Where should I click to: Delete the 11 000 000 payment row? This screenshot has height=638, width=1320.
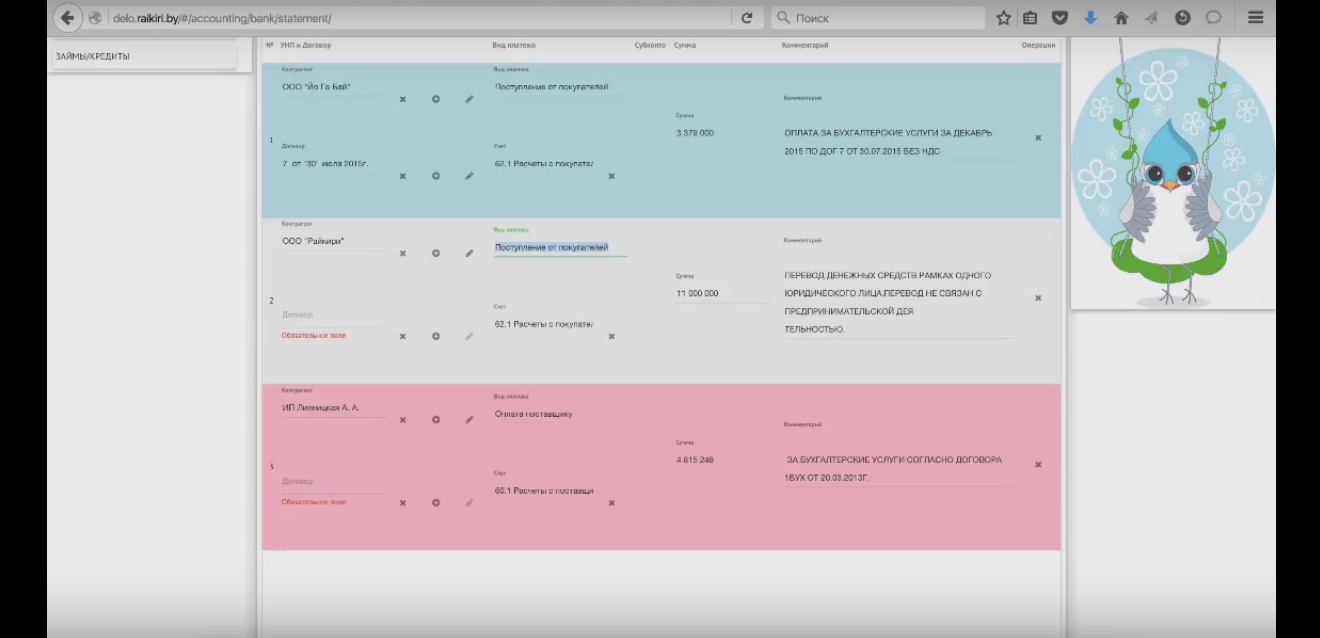(x=1038, y=298)
